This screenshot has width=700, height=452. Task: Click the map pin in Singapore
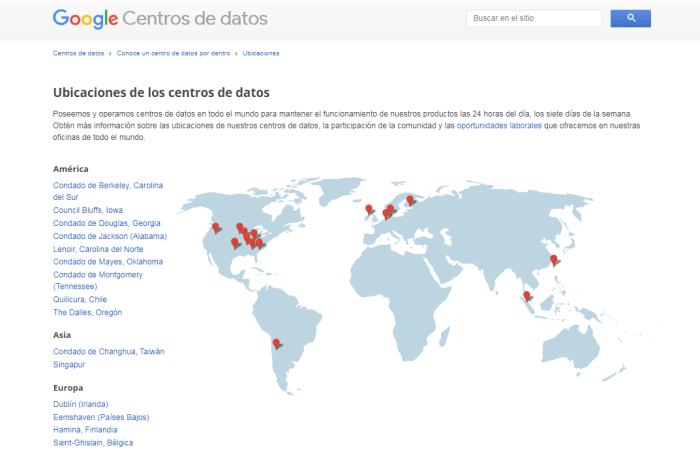point(527,296)
